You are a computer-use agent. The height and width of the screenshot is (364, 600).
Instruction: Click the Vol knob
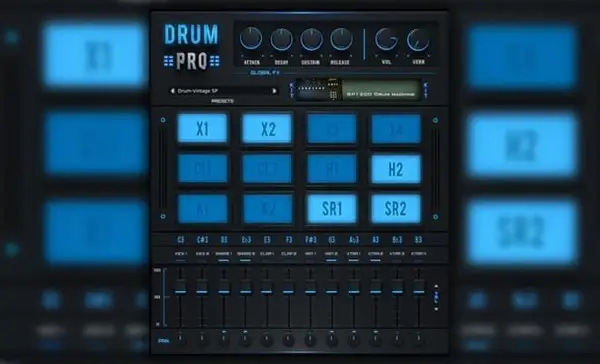(386, 39)
